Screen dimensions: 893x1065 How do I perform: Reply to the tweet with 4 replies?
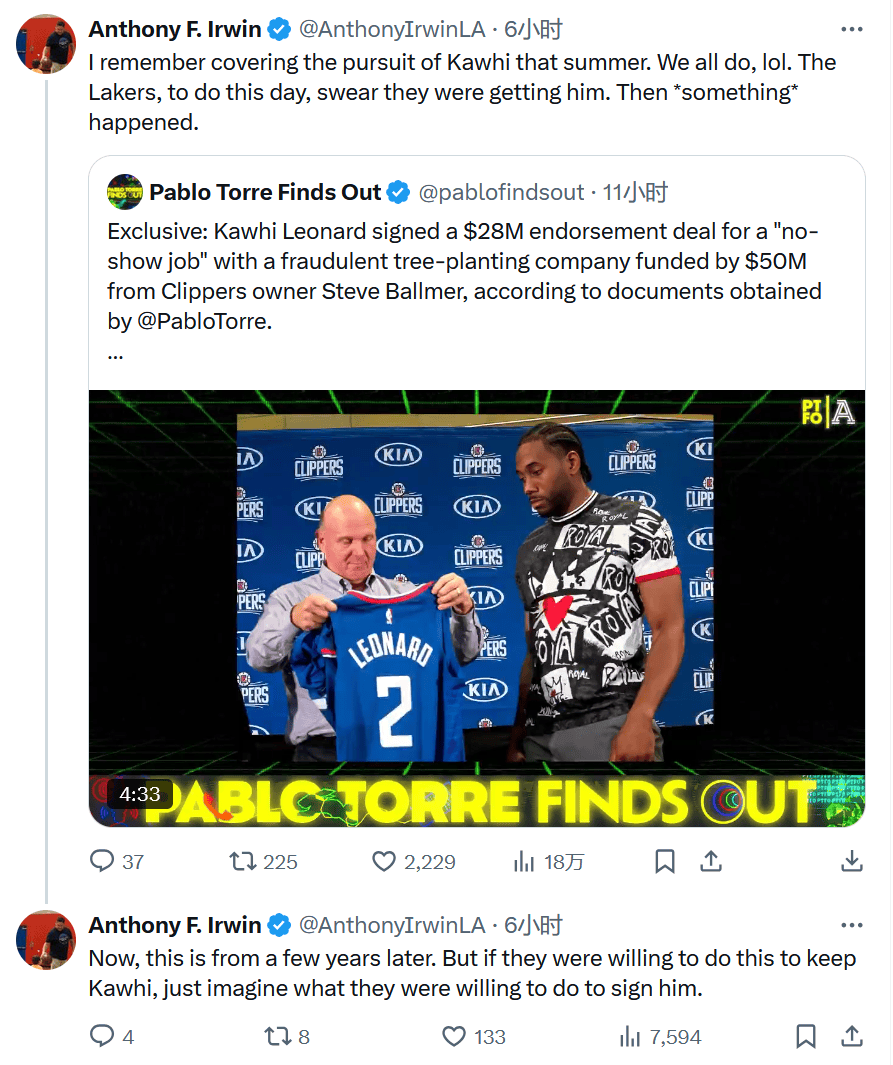pos(103,1037)
